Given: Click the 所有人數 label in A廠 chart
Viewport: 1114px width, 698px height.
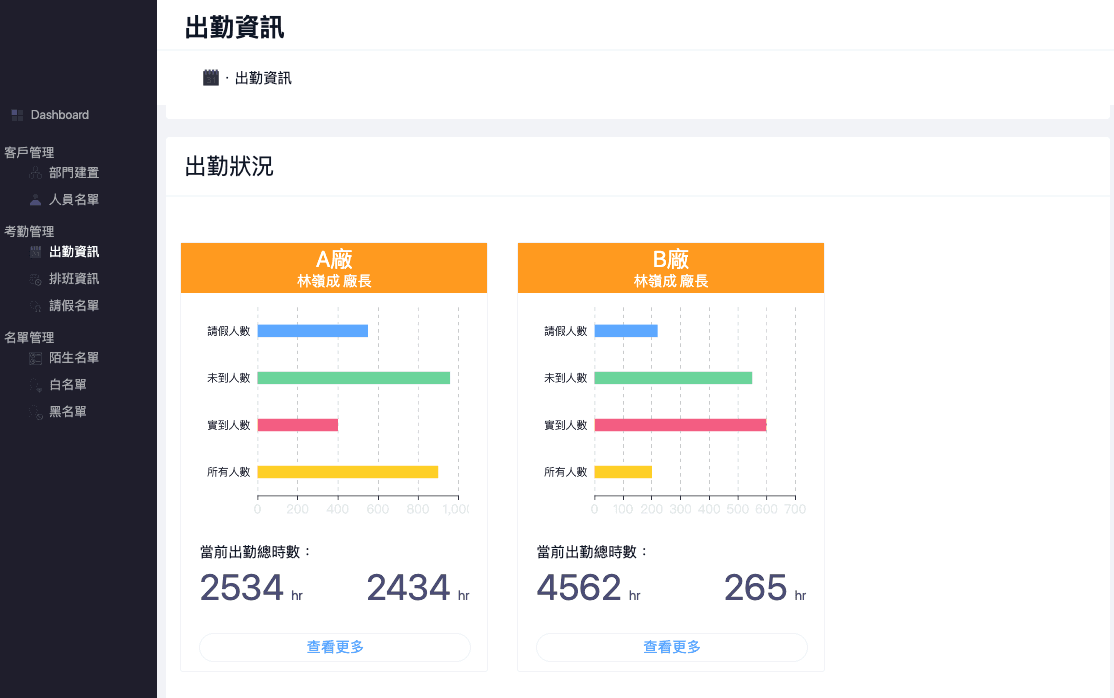Looking at the screenshot, I should coord(229,472).
